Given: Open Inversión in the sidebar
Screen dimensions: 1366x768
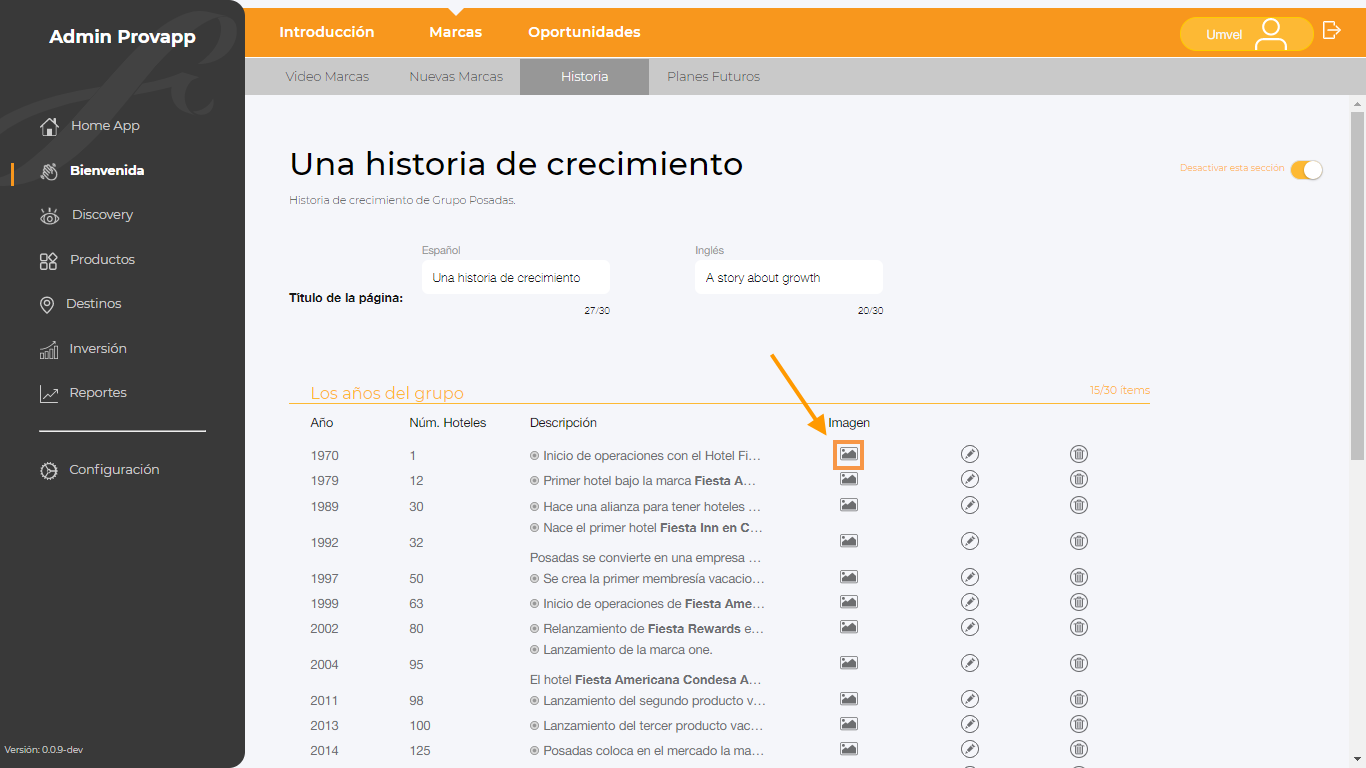Looking at the screenshot, I should point(83,349).
